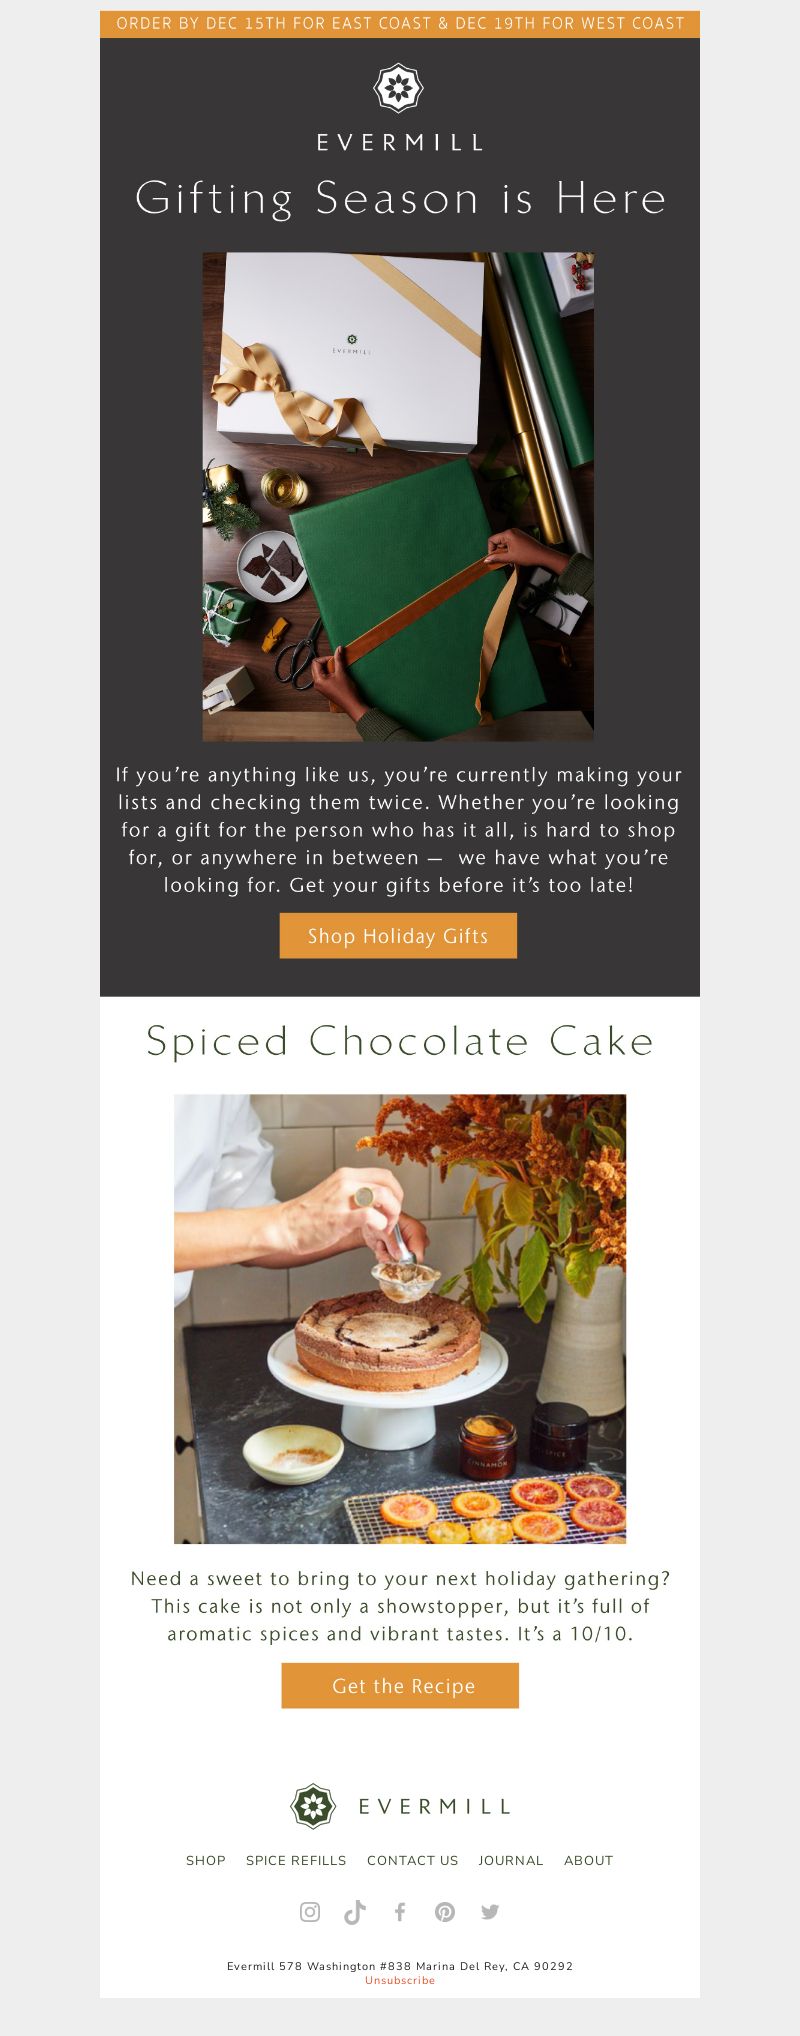Open the SHOP footer link
Screen dimensions: 800x2036
(x=206, y=1860)
